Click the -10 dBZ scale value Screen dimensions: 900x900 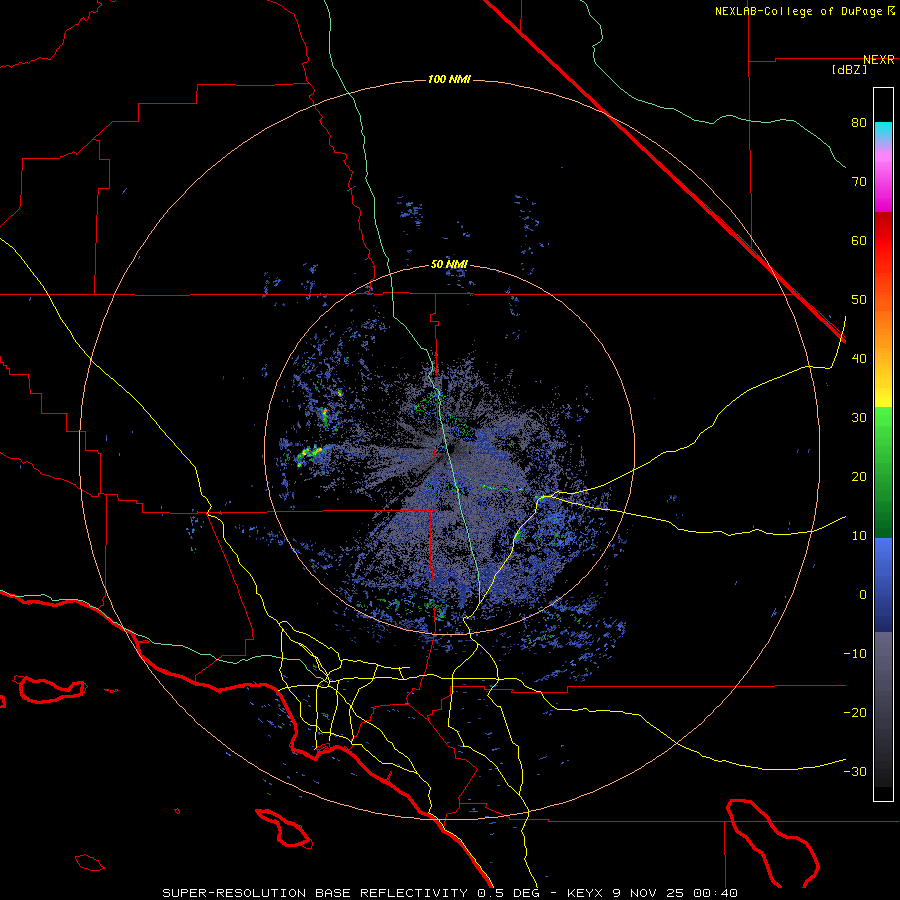855,654
